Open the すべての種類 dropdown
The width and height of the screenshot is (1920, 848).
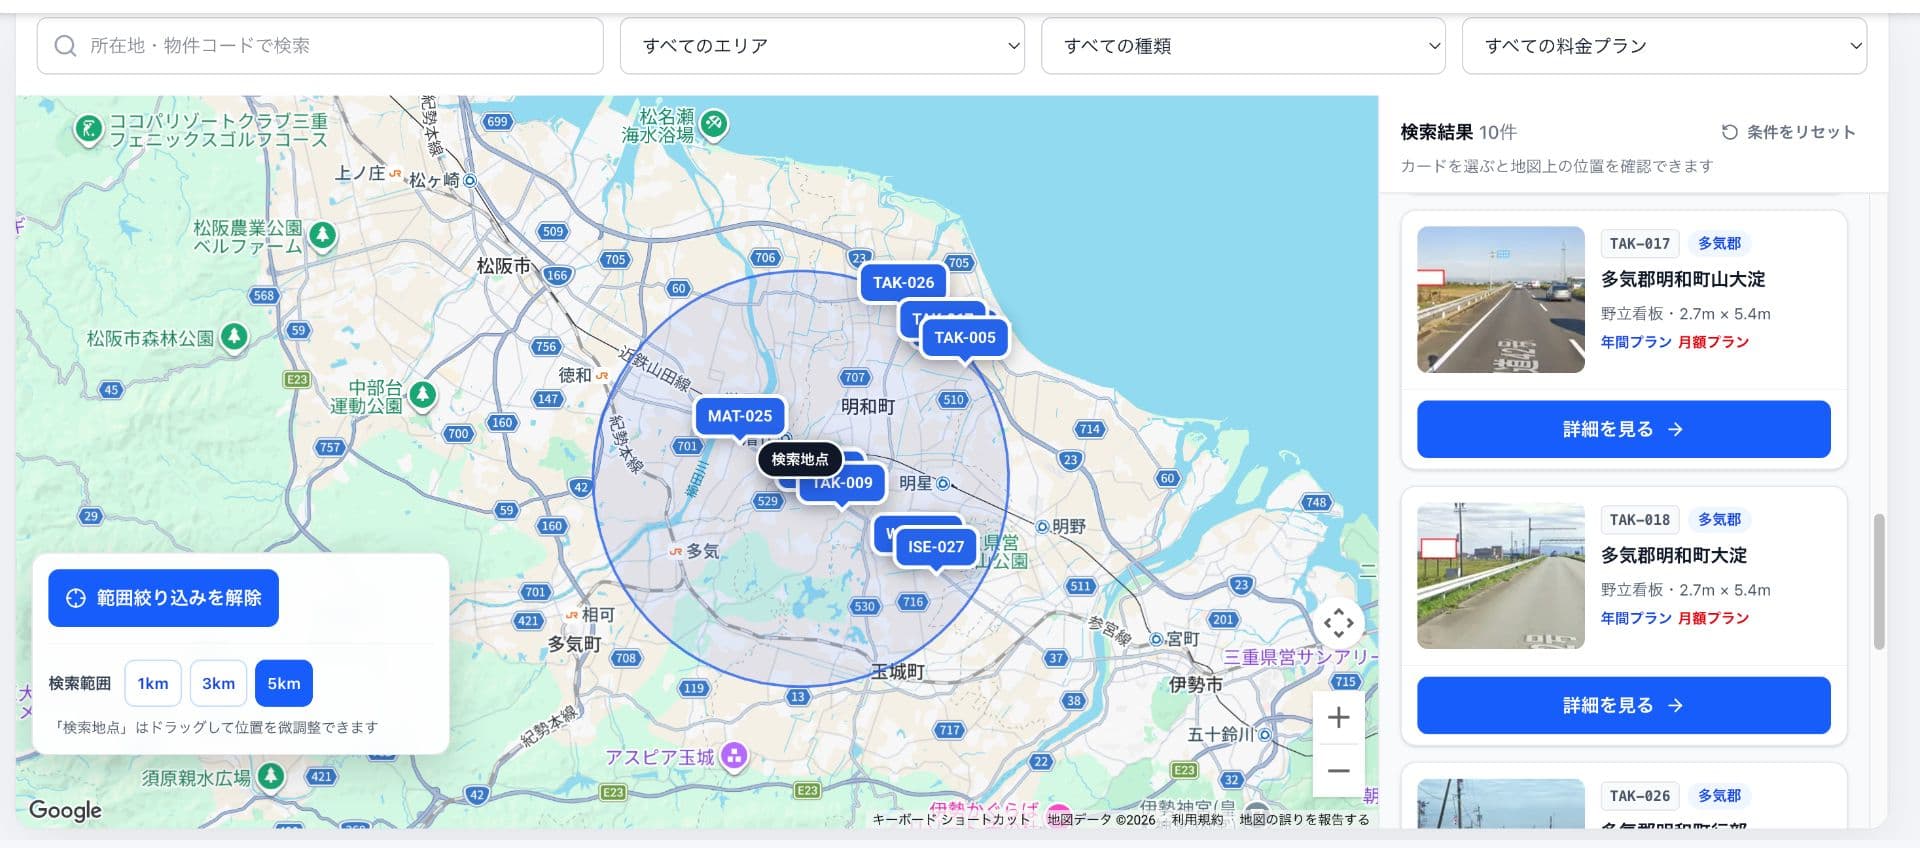(x=1243, y=46)
